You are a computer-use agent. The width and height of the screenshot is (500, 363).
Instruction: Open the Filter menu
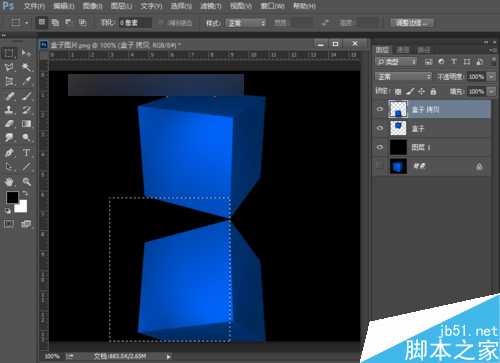click(x=211, y=6)
